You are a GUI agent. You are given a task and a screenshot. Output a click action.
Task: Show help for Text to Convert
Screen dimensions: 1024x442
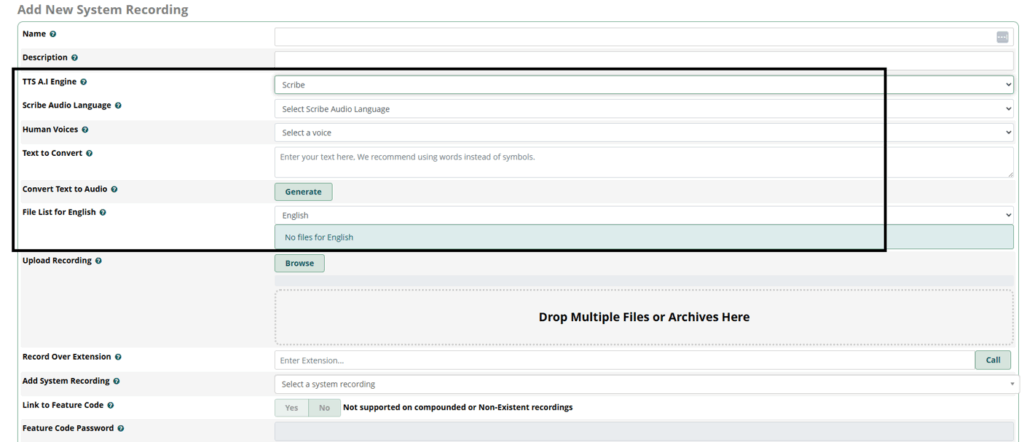pos(89,154)
